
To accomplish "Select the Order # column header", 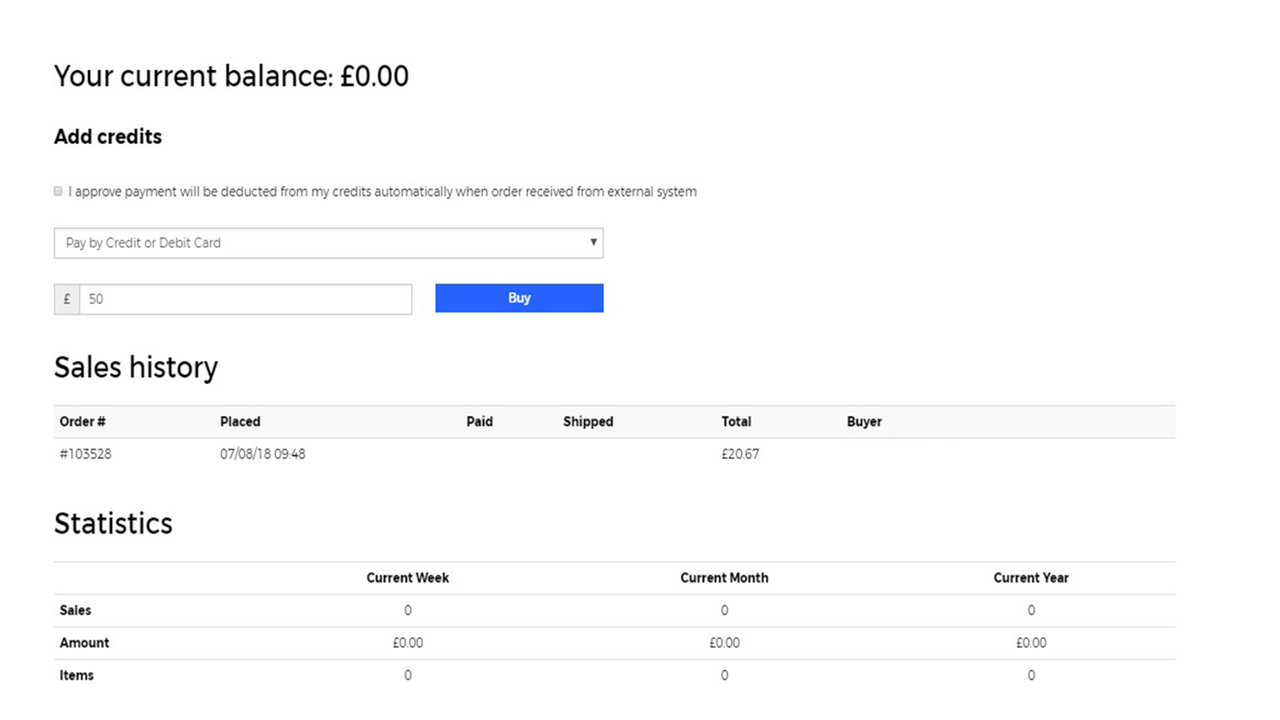I will point(83,421).
